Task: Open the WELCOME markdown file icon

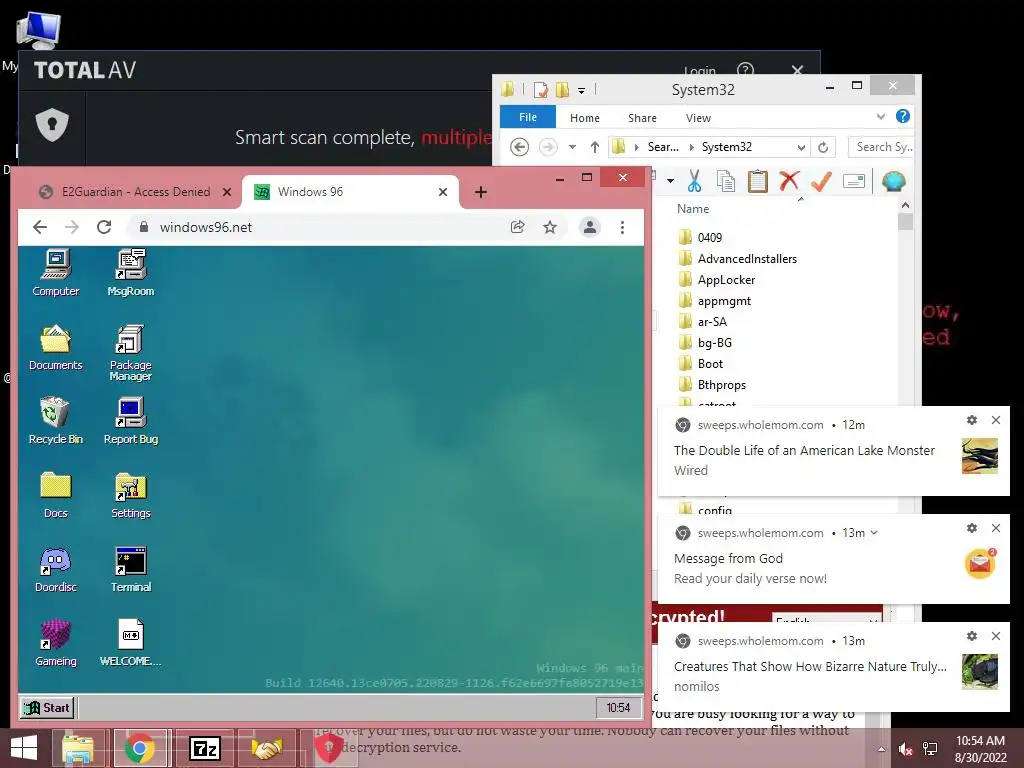Action: 131,643
